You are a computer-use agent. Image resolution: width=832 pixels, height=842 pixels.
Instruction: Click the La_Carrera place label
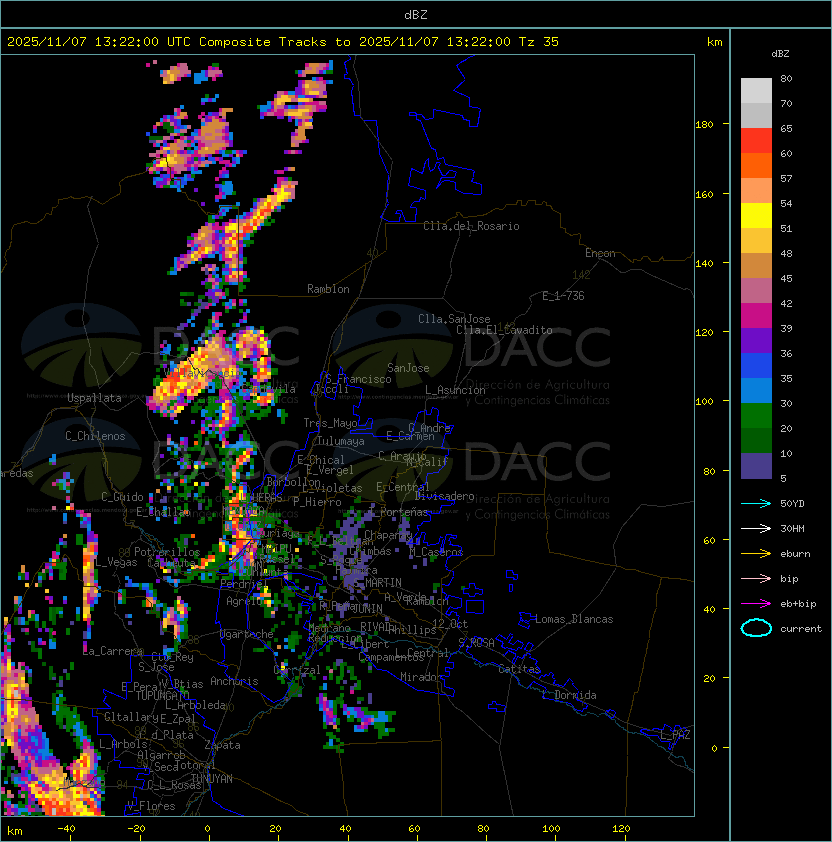coord(113,651)
